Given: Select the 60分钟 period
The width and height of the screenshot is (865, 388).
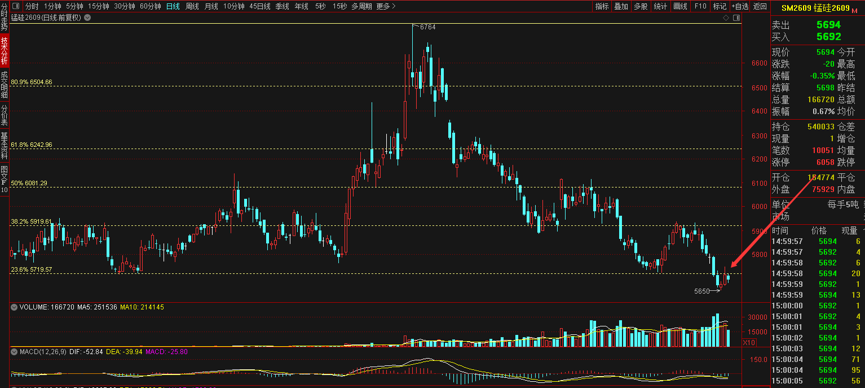Looking at the screenshot, I should (x=150, y=7).
